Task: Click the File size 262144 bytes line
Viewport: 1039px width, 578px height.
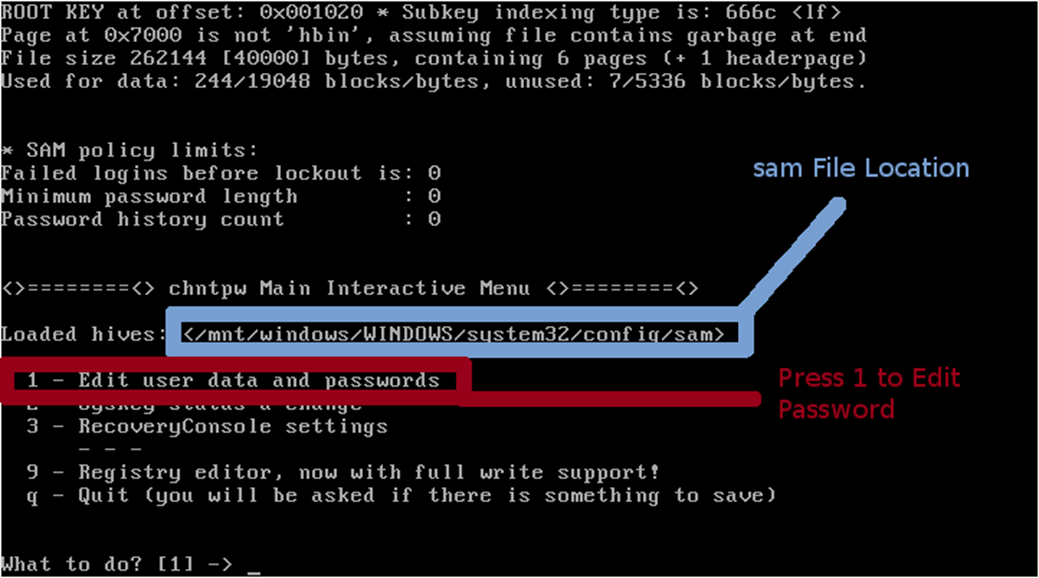Action: point(433,58)
